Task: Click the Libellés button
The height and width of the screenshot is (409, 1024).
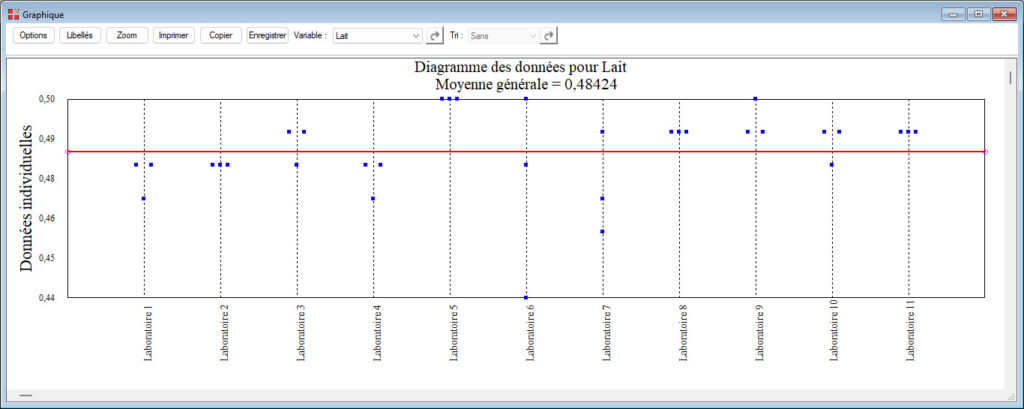Action: pyautogui.click(x=80, y=36)
